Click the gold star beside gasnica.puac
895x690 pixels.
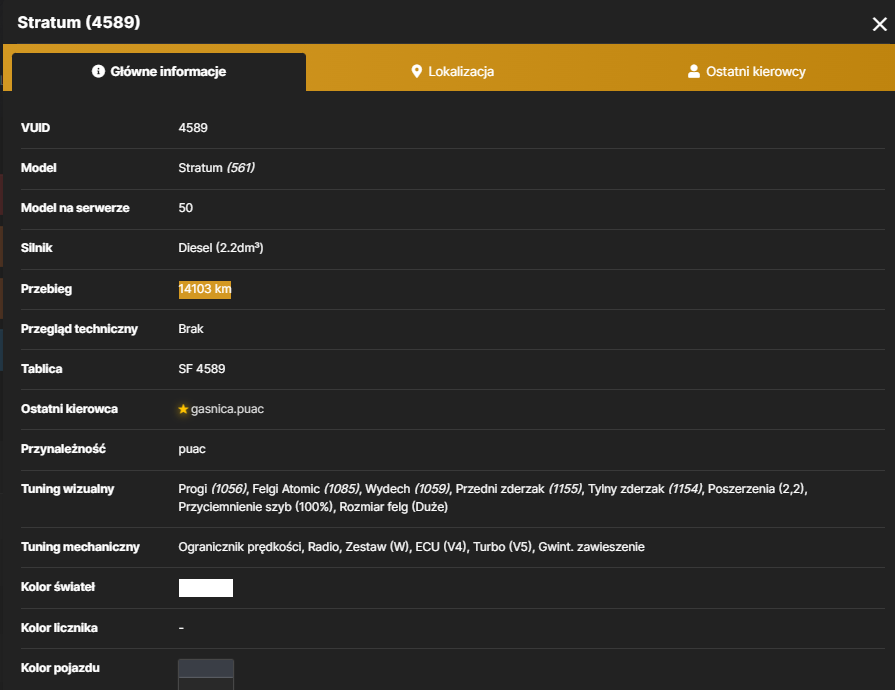[x=183, y=409]
